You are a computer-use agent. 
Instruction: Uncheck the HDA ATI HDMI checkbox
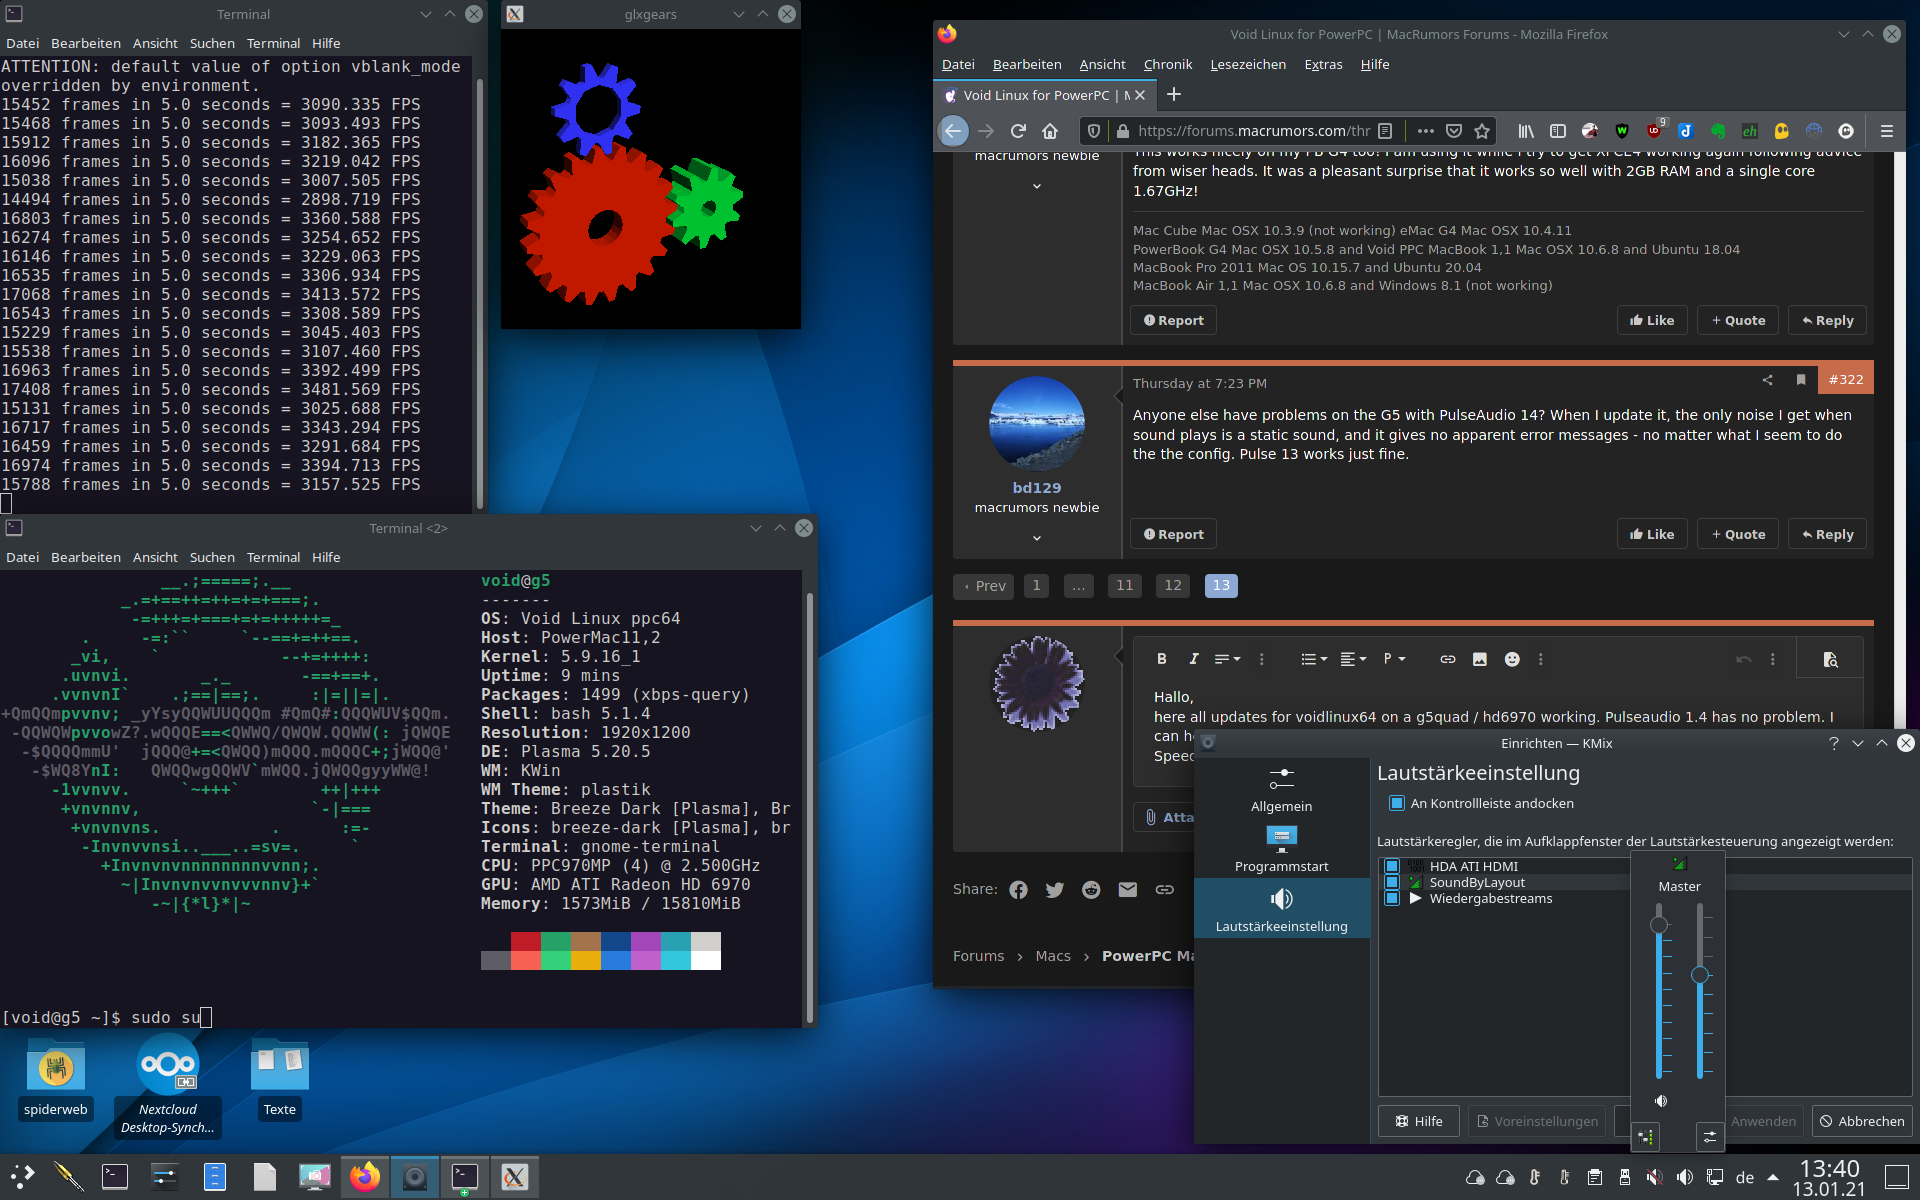coord(1391,867)
